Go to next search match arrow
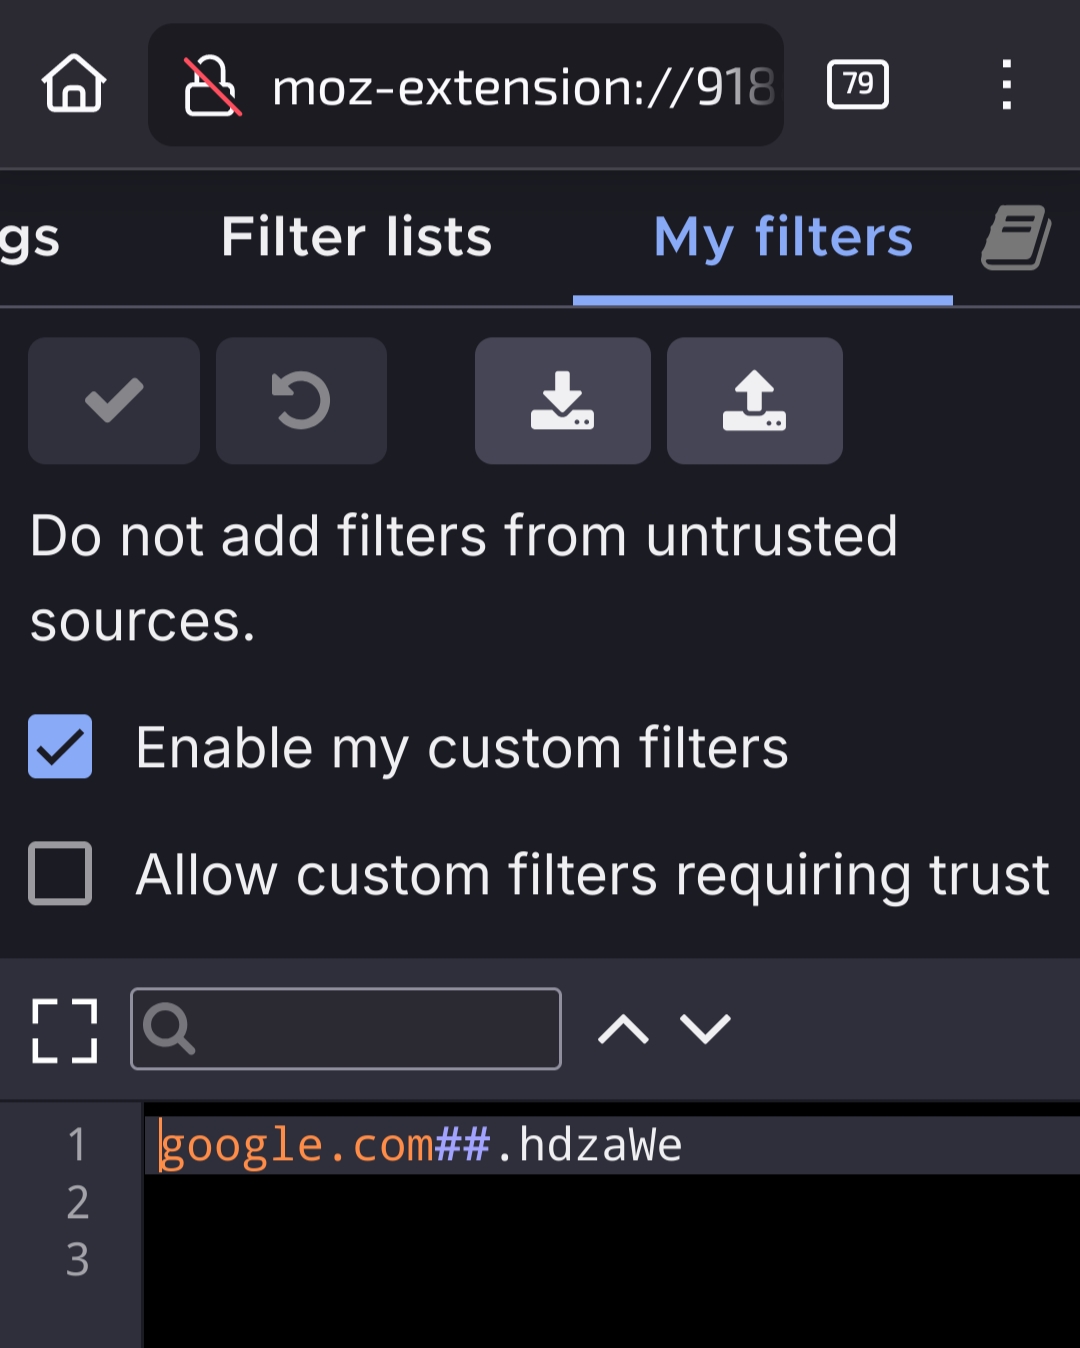The image size is (1080, 1348). (705, 1029)
